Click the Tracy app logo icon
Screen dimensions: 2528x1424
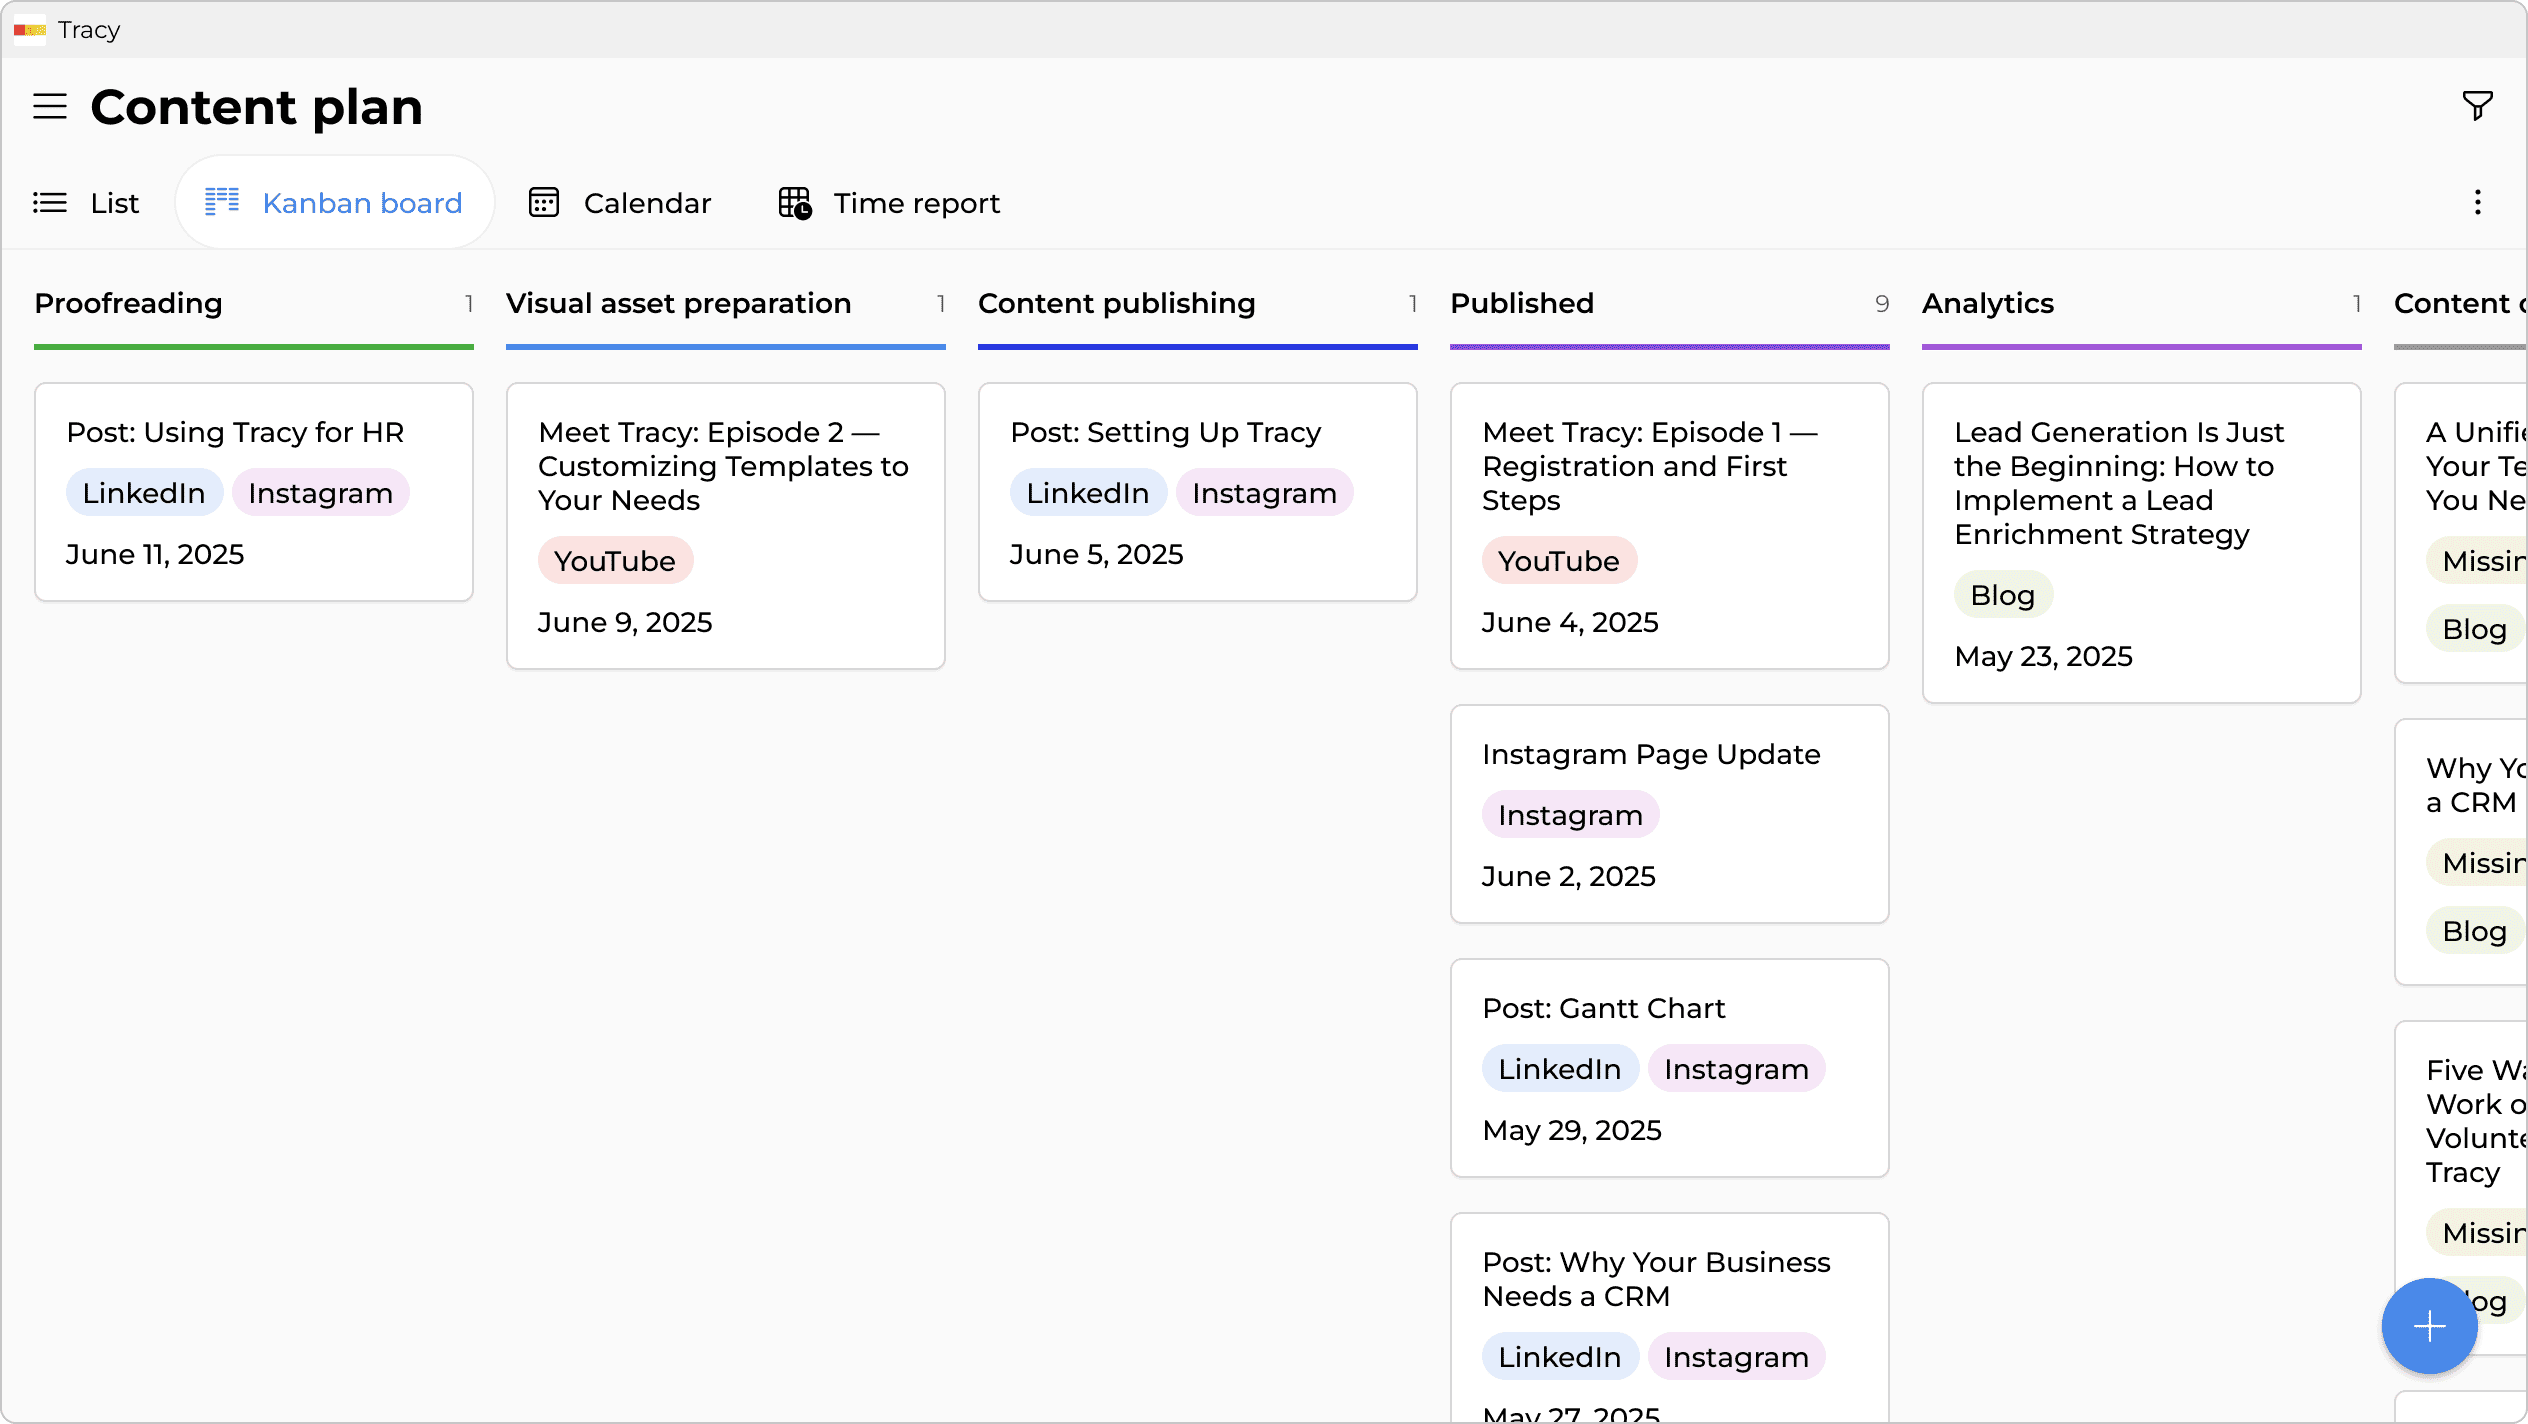[x=30, y=30]
